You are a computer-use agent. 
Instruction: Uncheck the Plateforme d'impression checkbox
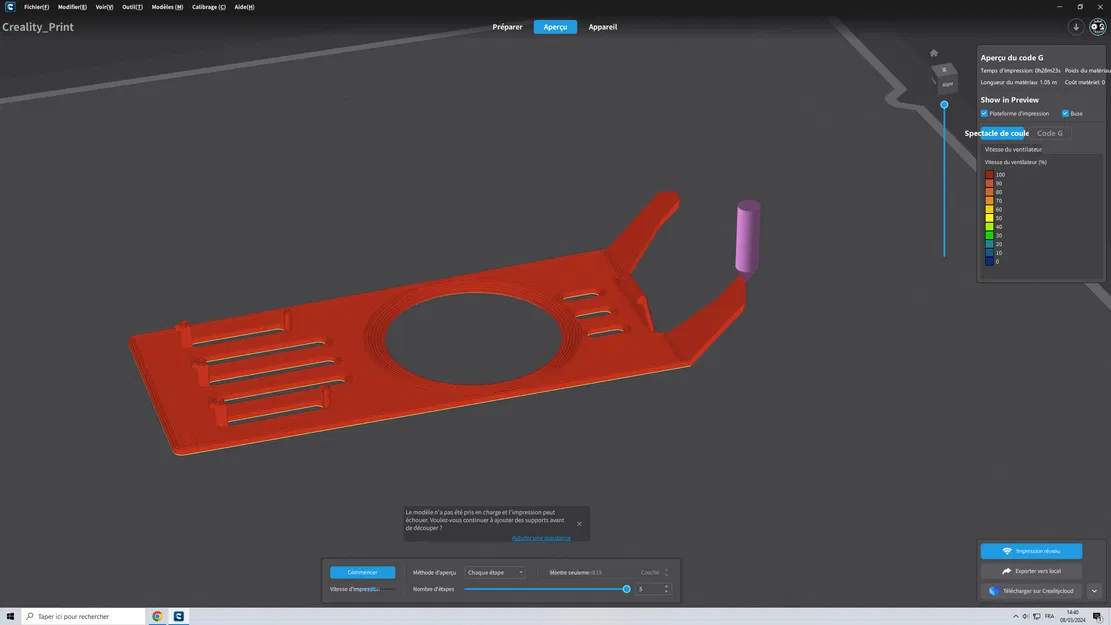pyautogui.click(x=983, y=113)
